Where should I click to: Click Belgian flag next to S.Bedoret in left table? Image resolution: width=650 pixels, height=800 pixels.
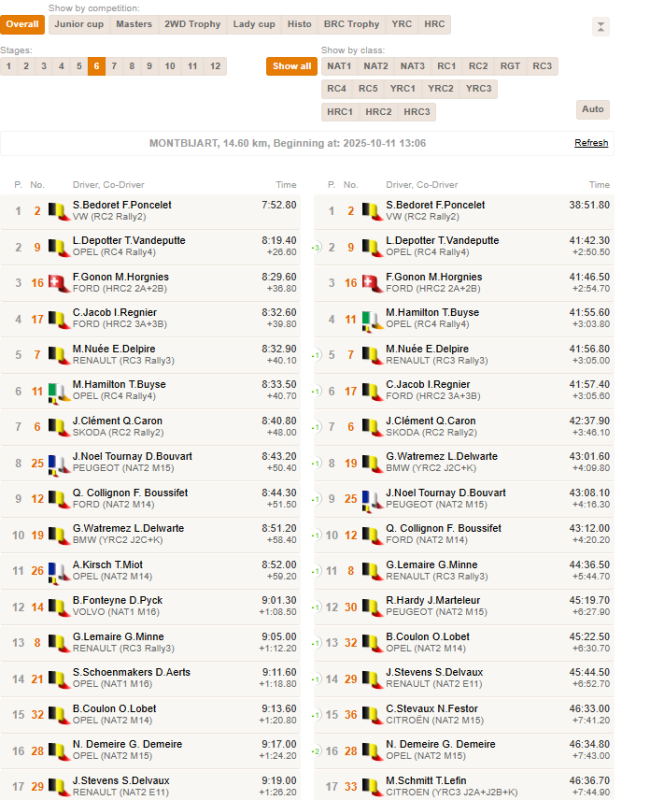(x=58, y=211)
